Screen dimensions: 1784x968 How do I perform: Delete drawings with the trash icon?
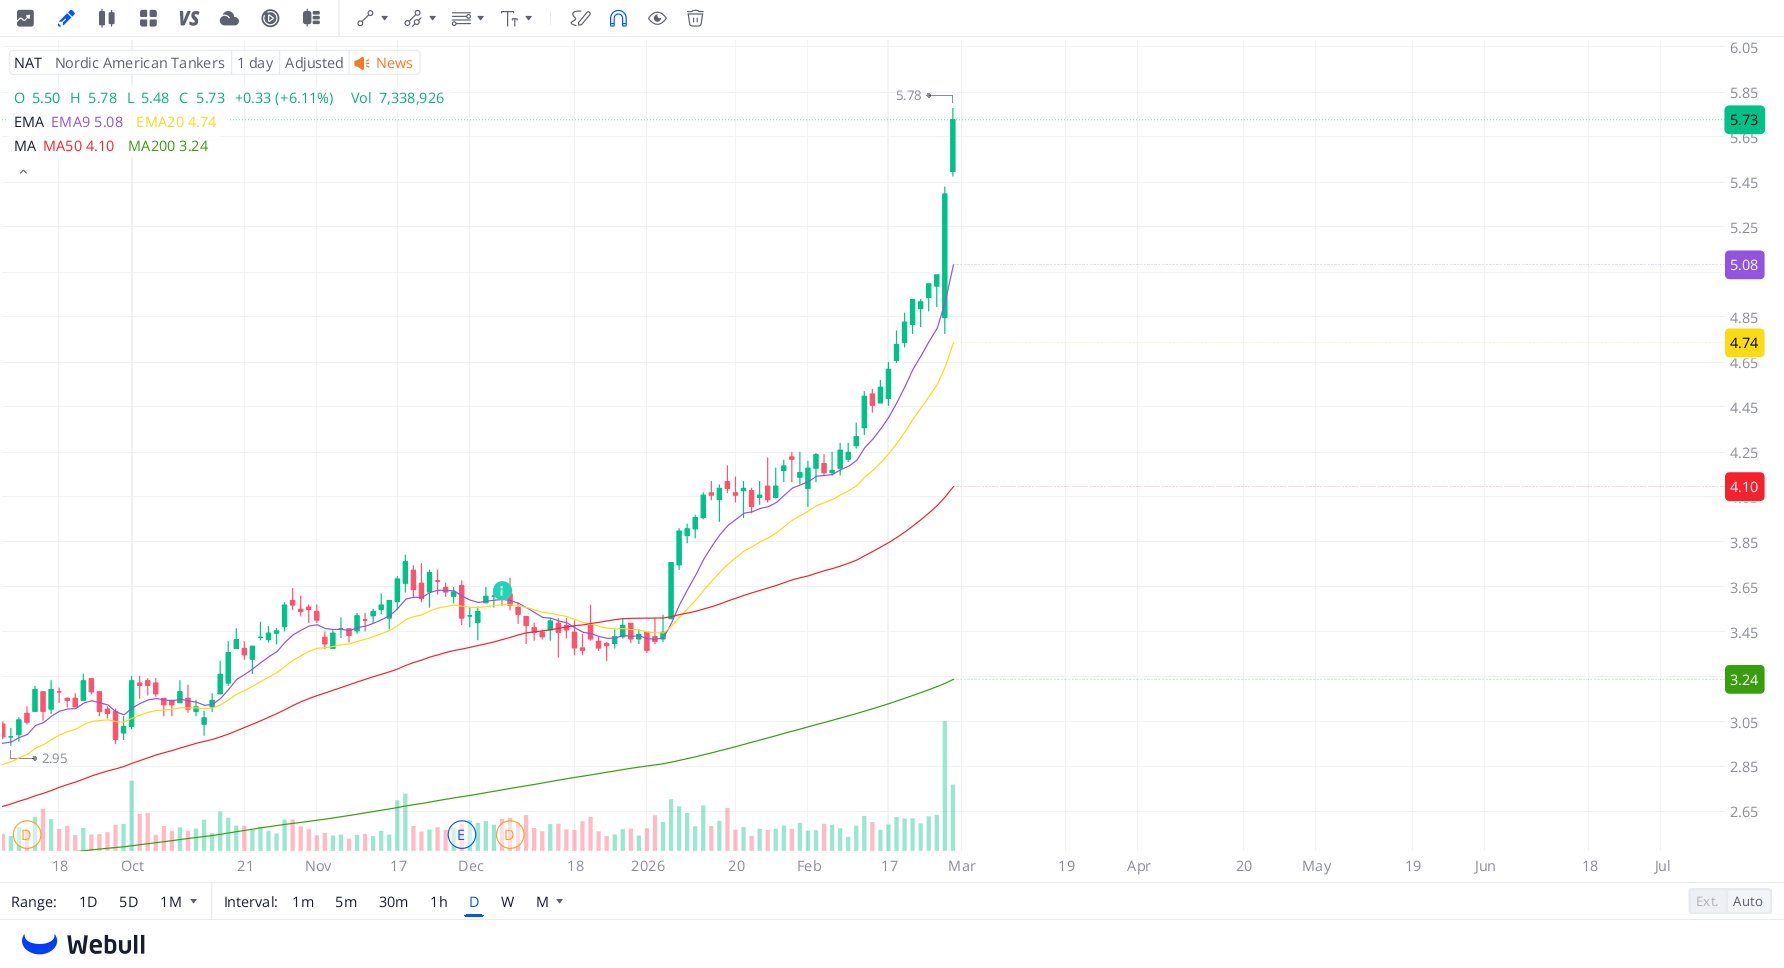tap(696, 18)
